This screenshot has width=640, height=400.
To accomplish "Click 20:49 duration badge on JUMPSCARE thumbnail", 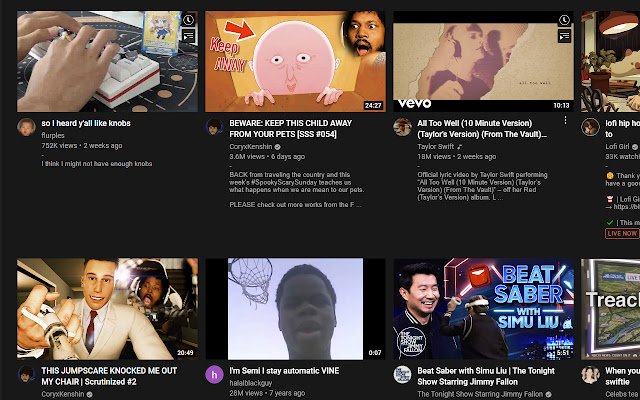I will (x=185, y=353).
